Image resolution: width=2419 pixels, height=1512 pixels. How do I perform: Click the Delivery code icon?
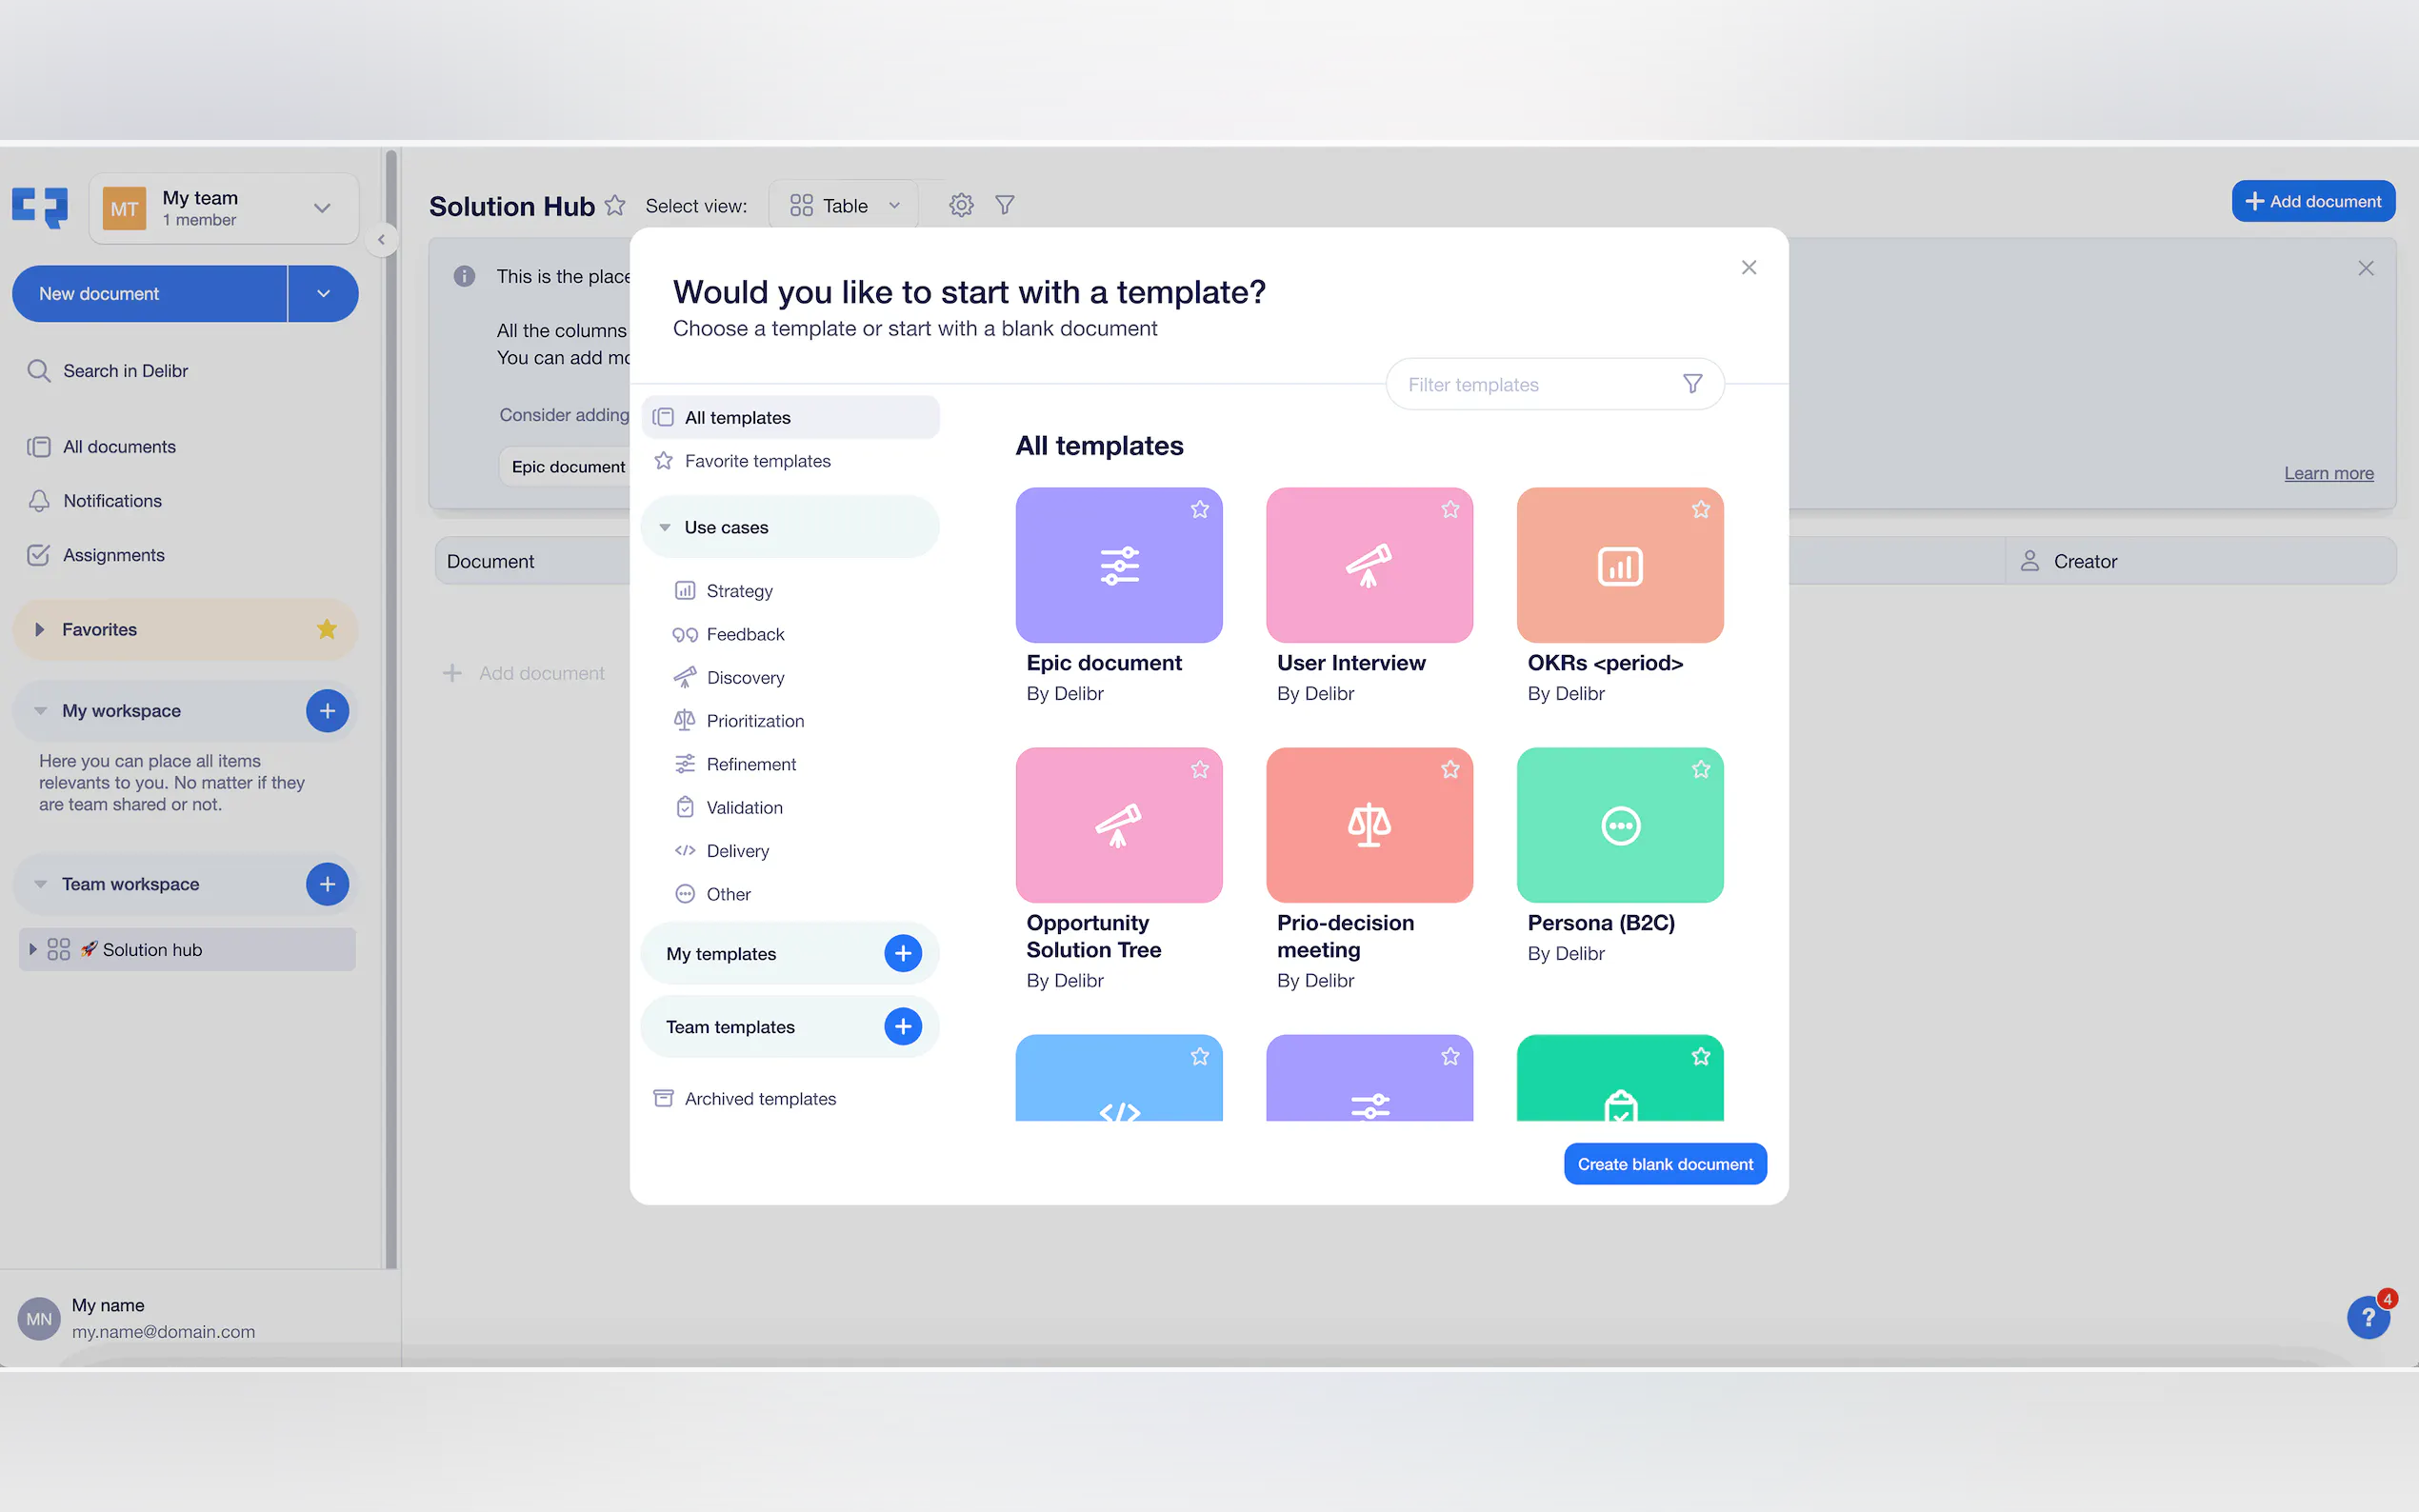(684, 850)
